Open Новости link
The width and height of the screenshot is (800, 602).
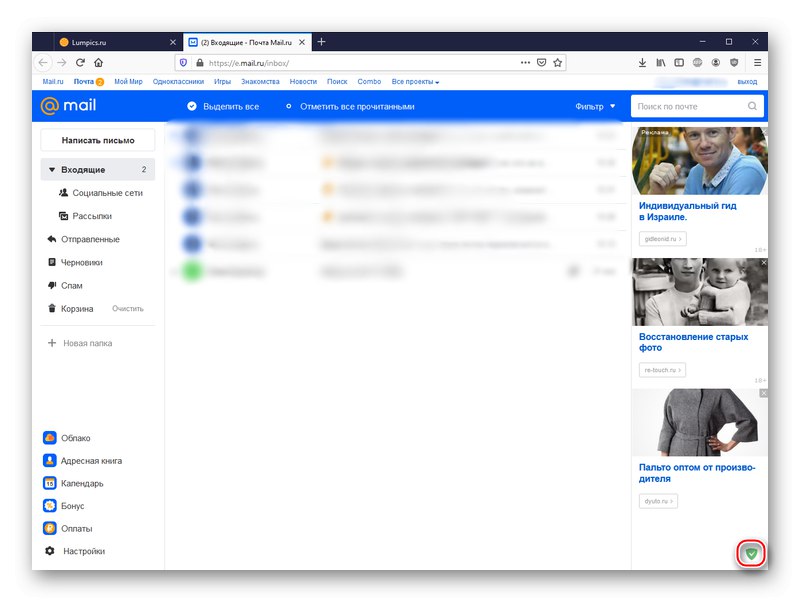[303, 82]
